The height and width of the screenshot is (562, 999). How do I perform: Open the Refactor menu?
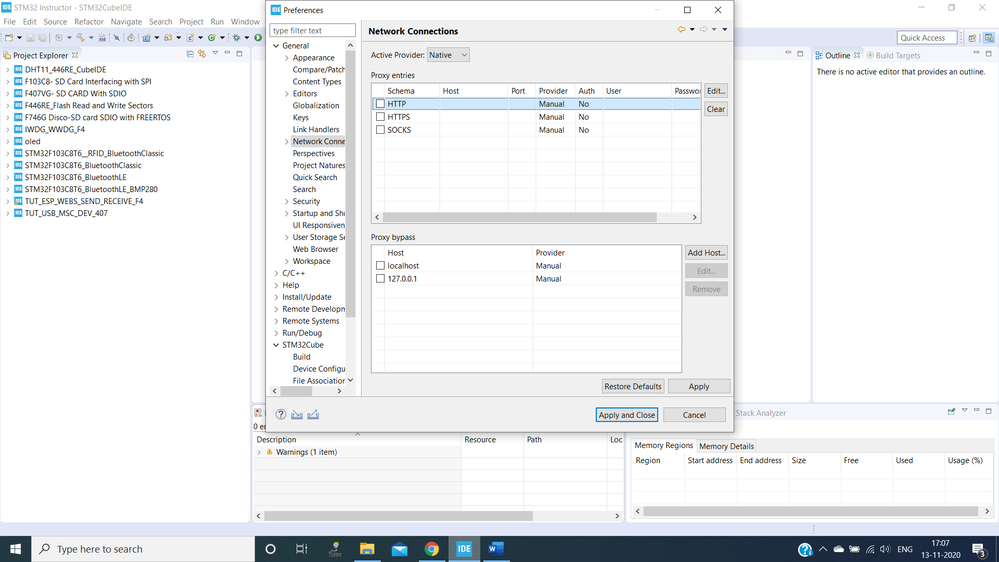[89, 22]
